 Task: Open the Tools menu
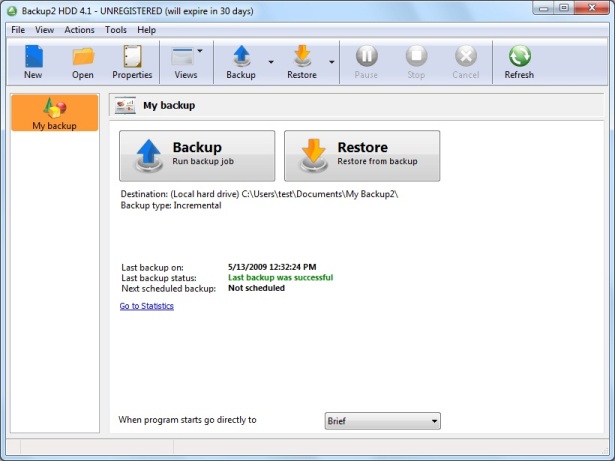click(x=116, y=30)
